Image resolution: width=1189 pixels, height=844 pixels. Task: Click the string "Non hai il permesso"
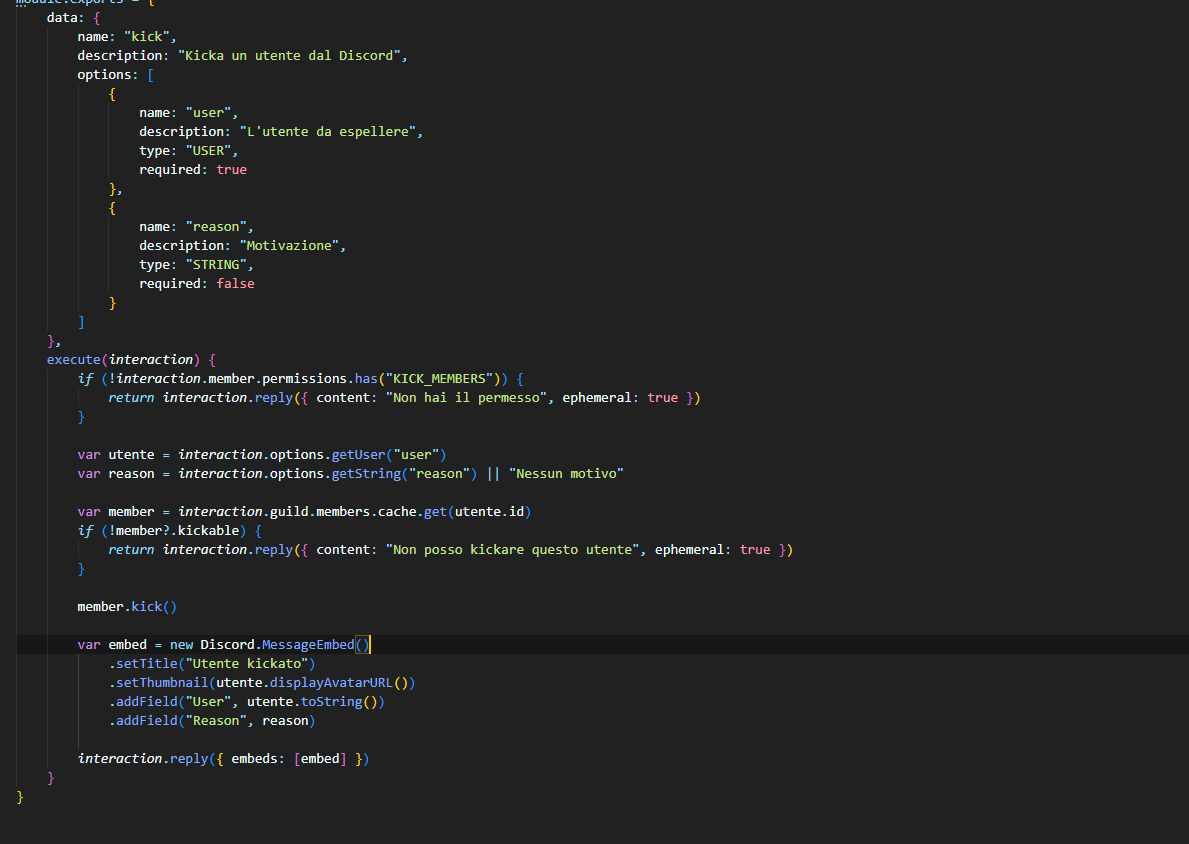tap(466, 397)
